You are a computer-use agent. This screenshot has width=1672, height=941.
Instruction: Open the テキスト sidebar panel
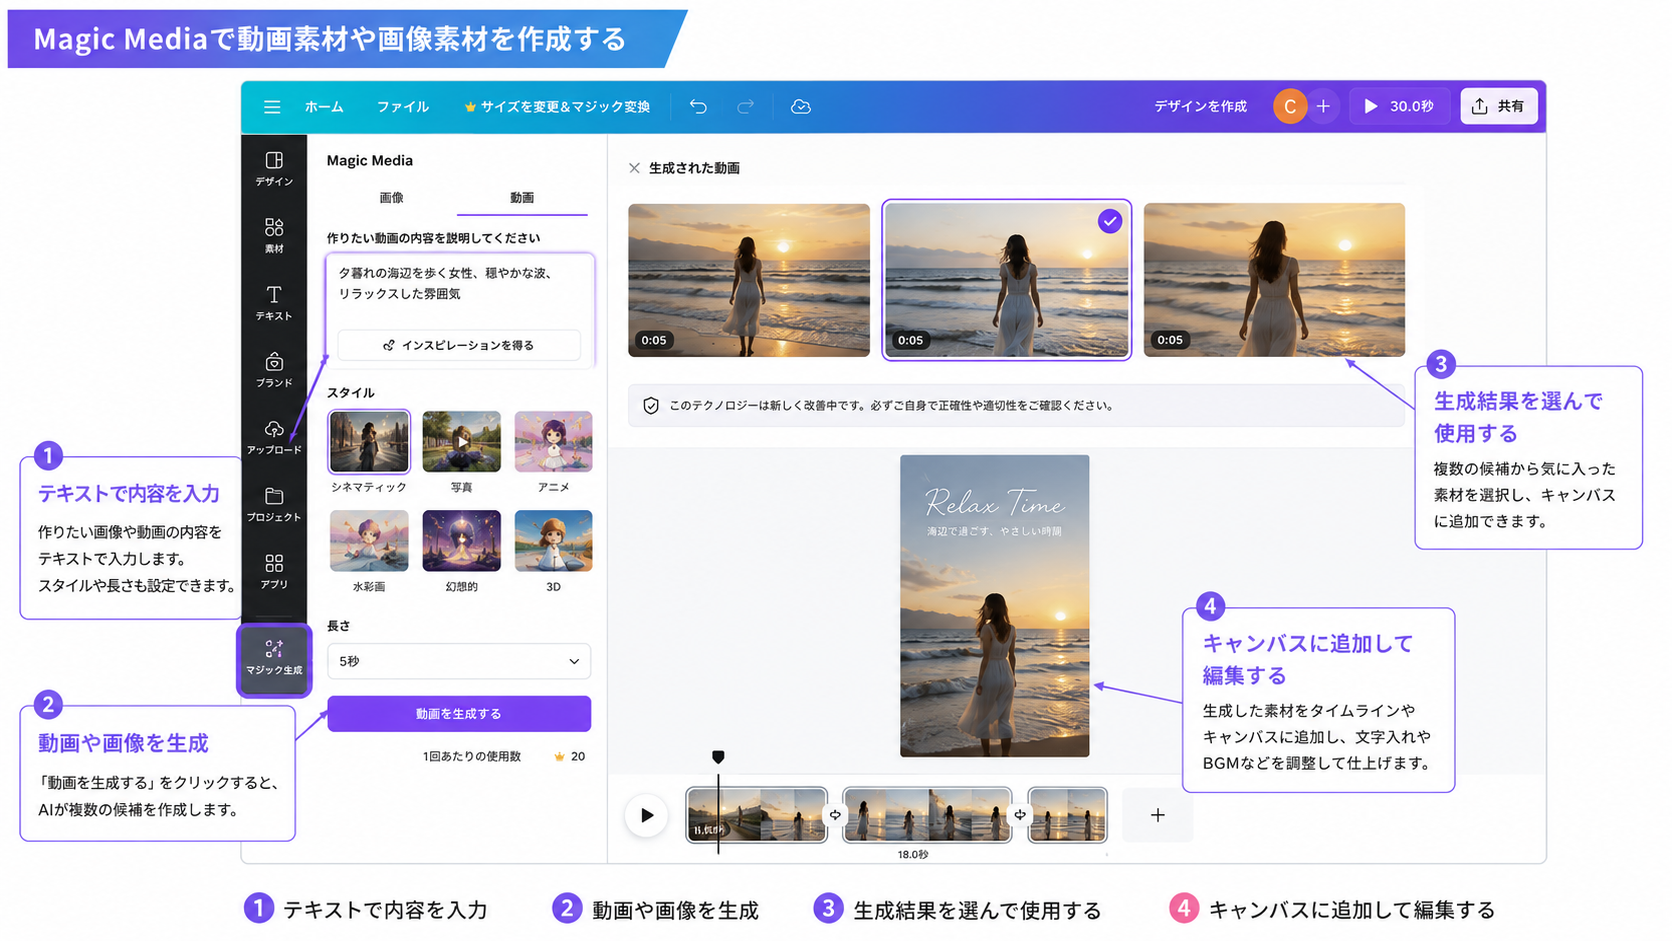point(274,303)
